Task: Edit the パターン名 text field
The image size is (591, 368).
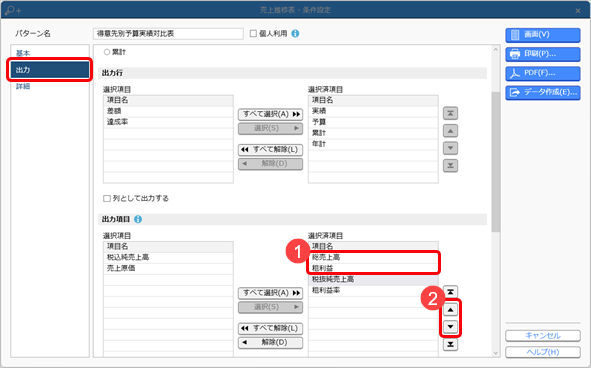Action: pos(168,34)
